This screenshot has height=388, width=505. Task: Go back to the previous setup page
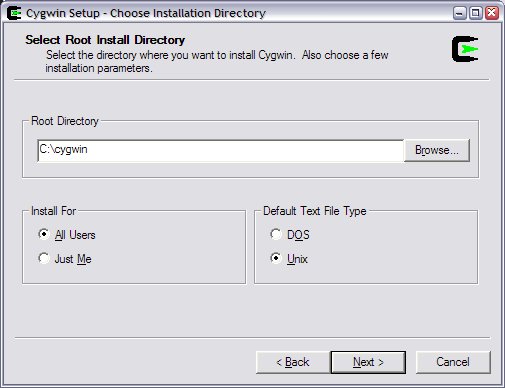click(x=293, y=362)
